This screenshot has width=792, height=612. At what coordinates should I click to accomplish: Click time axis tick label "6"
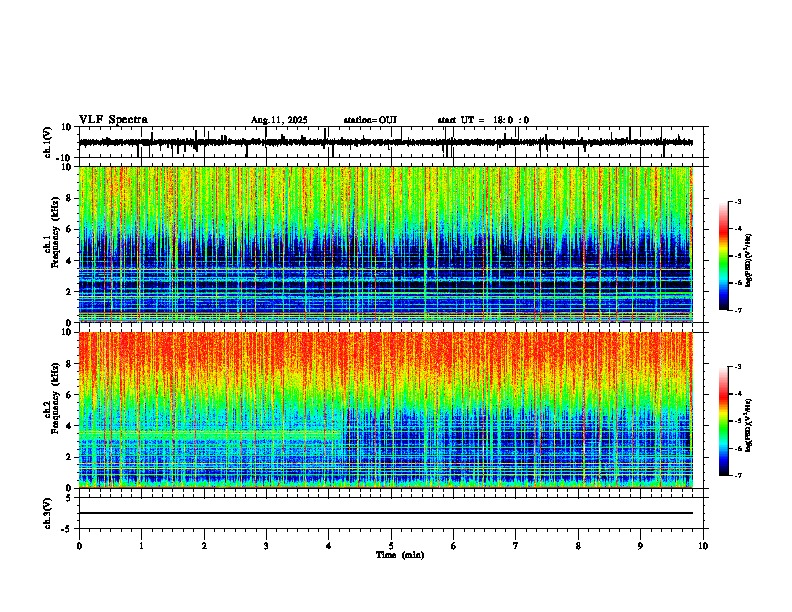pos(454,546)
